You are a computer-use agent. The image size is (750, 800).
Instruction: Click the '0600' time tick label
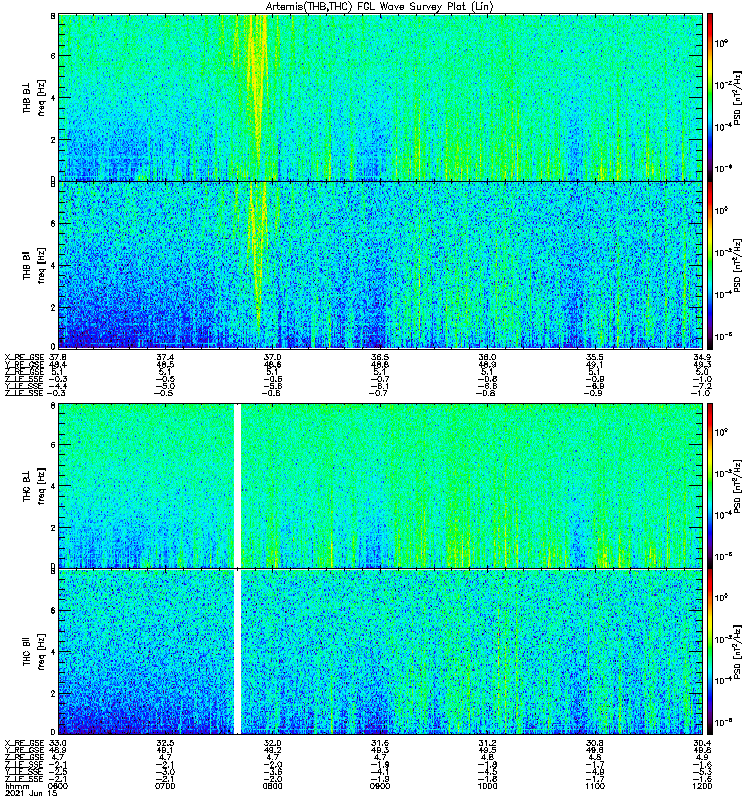57,786
